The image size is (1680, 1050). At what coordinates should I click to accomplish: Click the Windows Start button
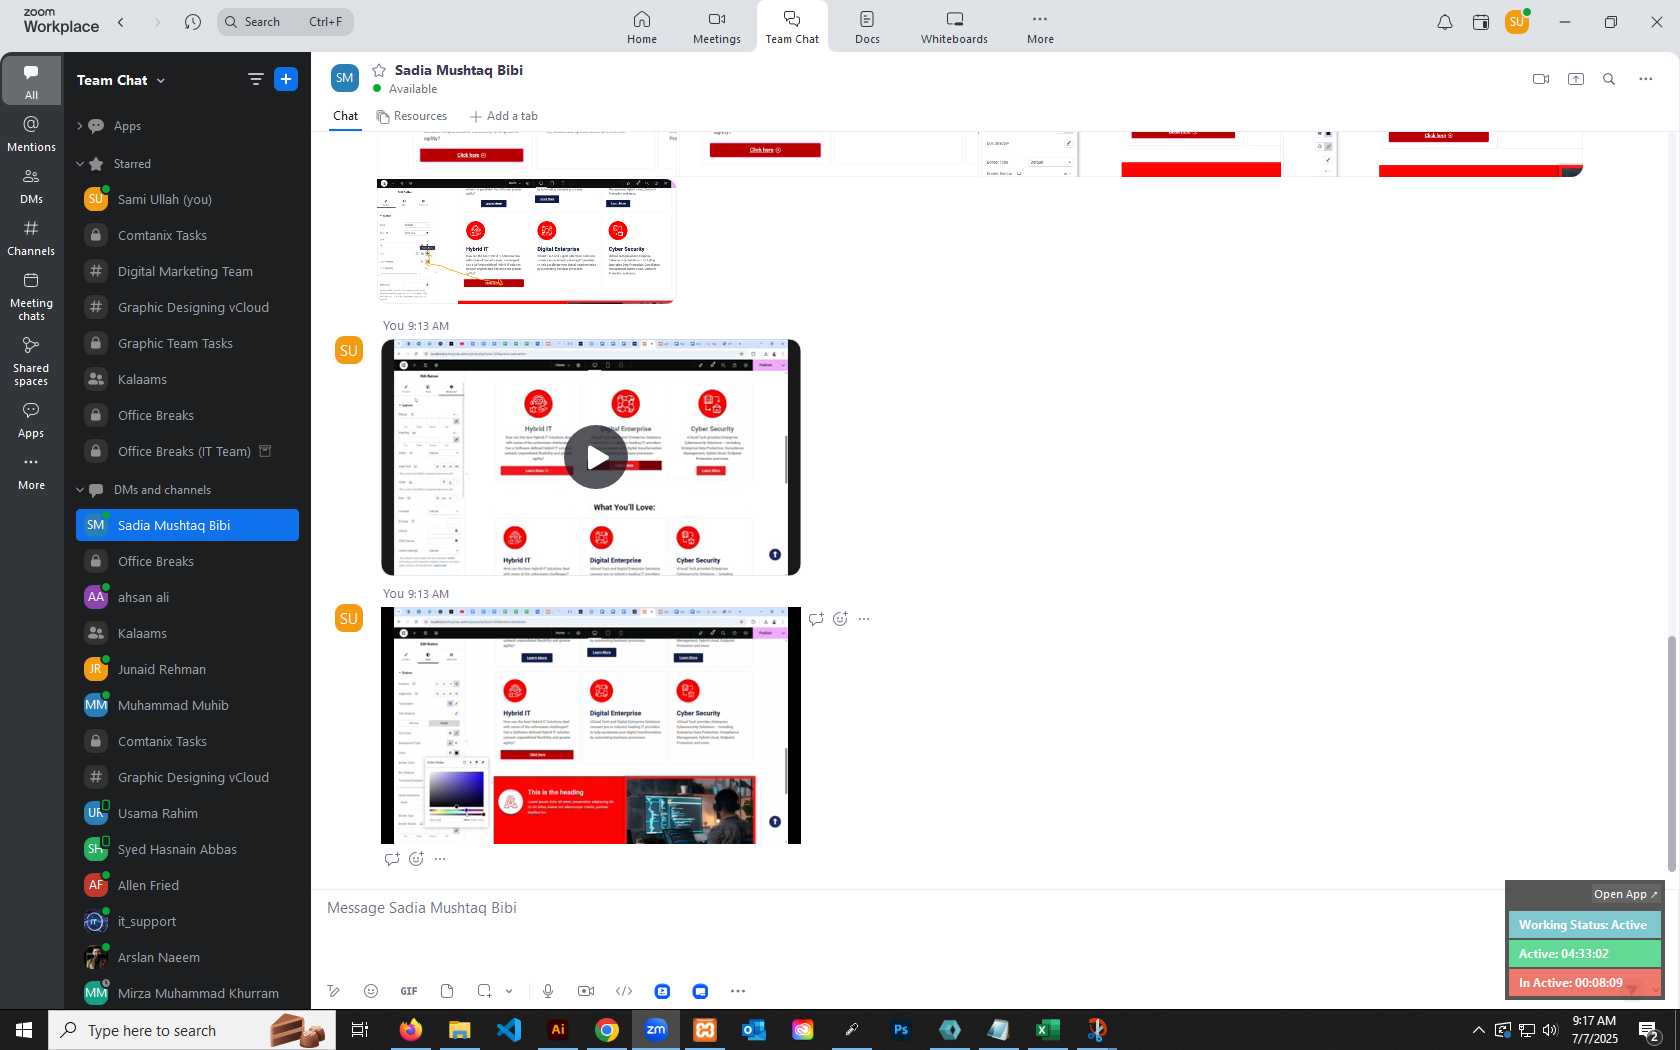point(24,1030)
